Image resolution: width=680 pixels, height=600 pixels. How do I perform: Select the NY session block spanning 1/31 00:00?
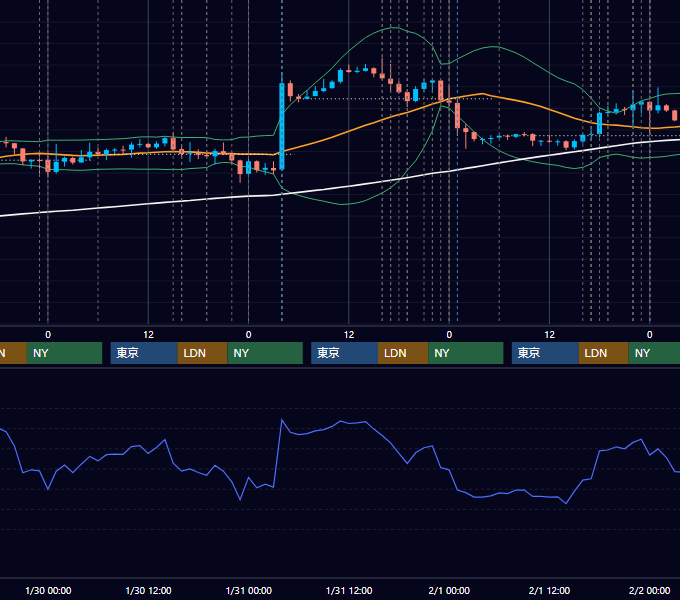[x=265, y=353]
